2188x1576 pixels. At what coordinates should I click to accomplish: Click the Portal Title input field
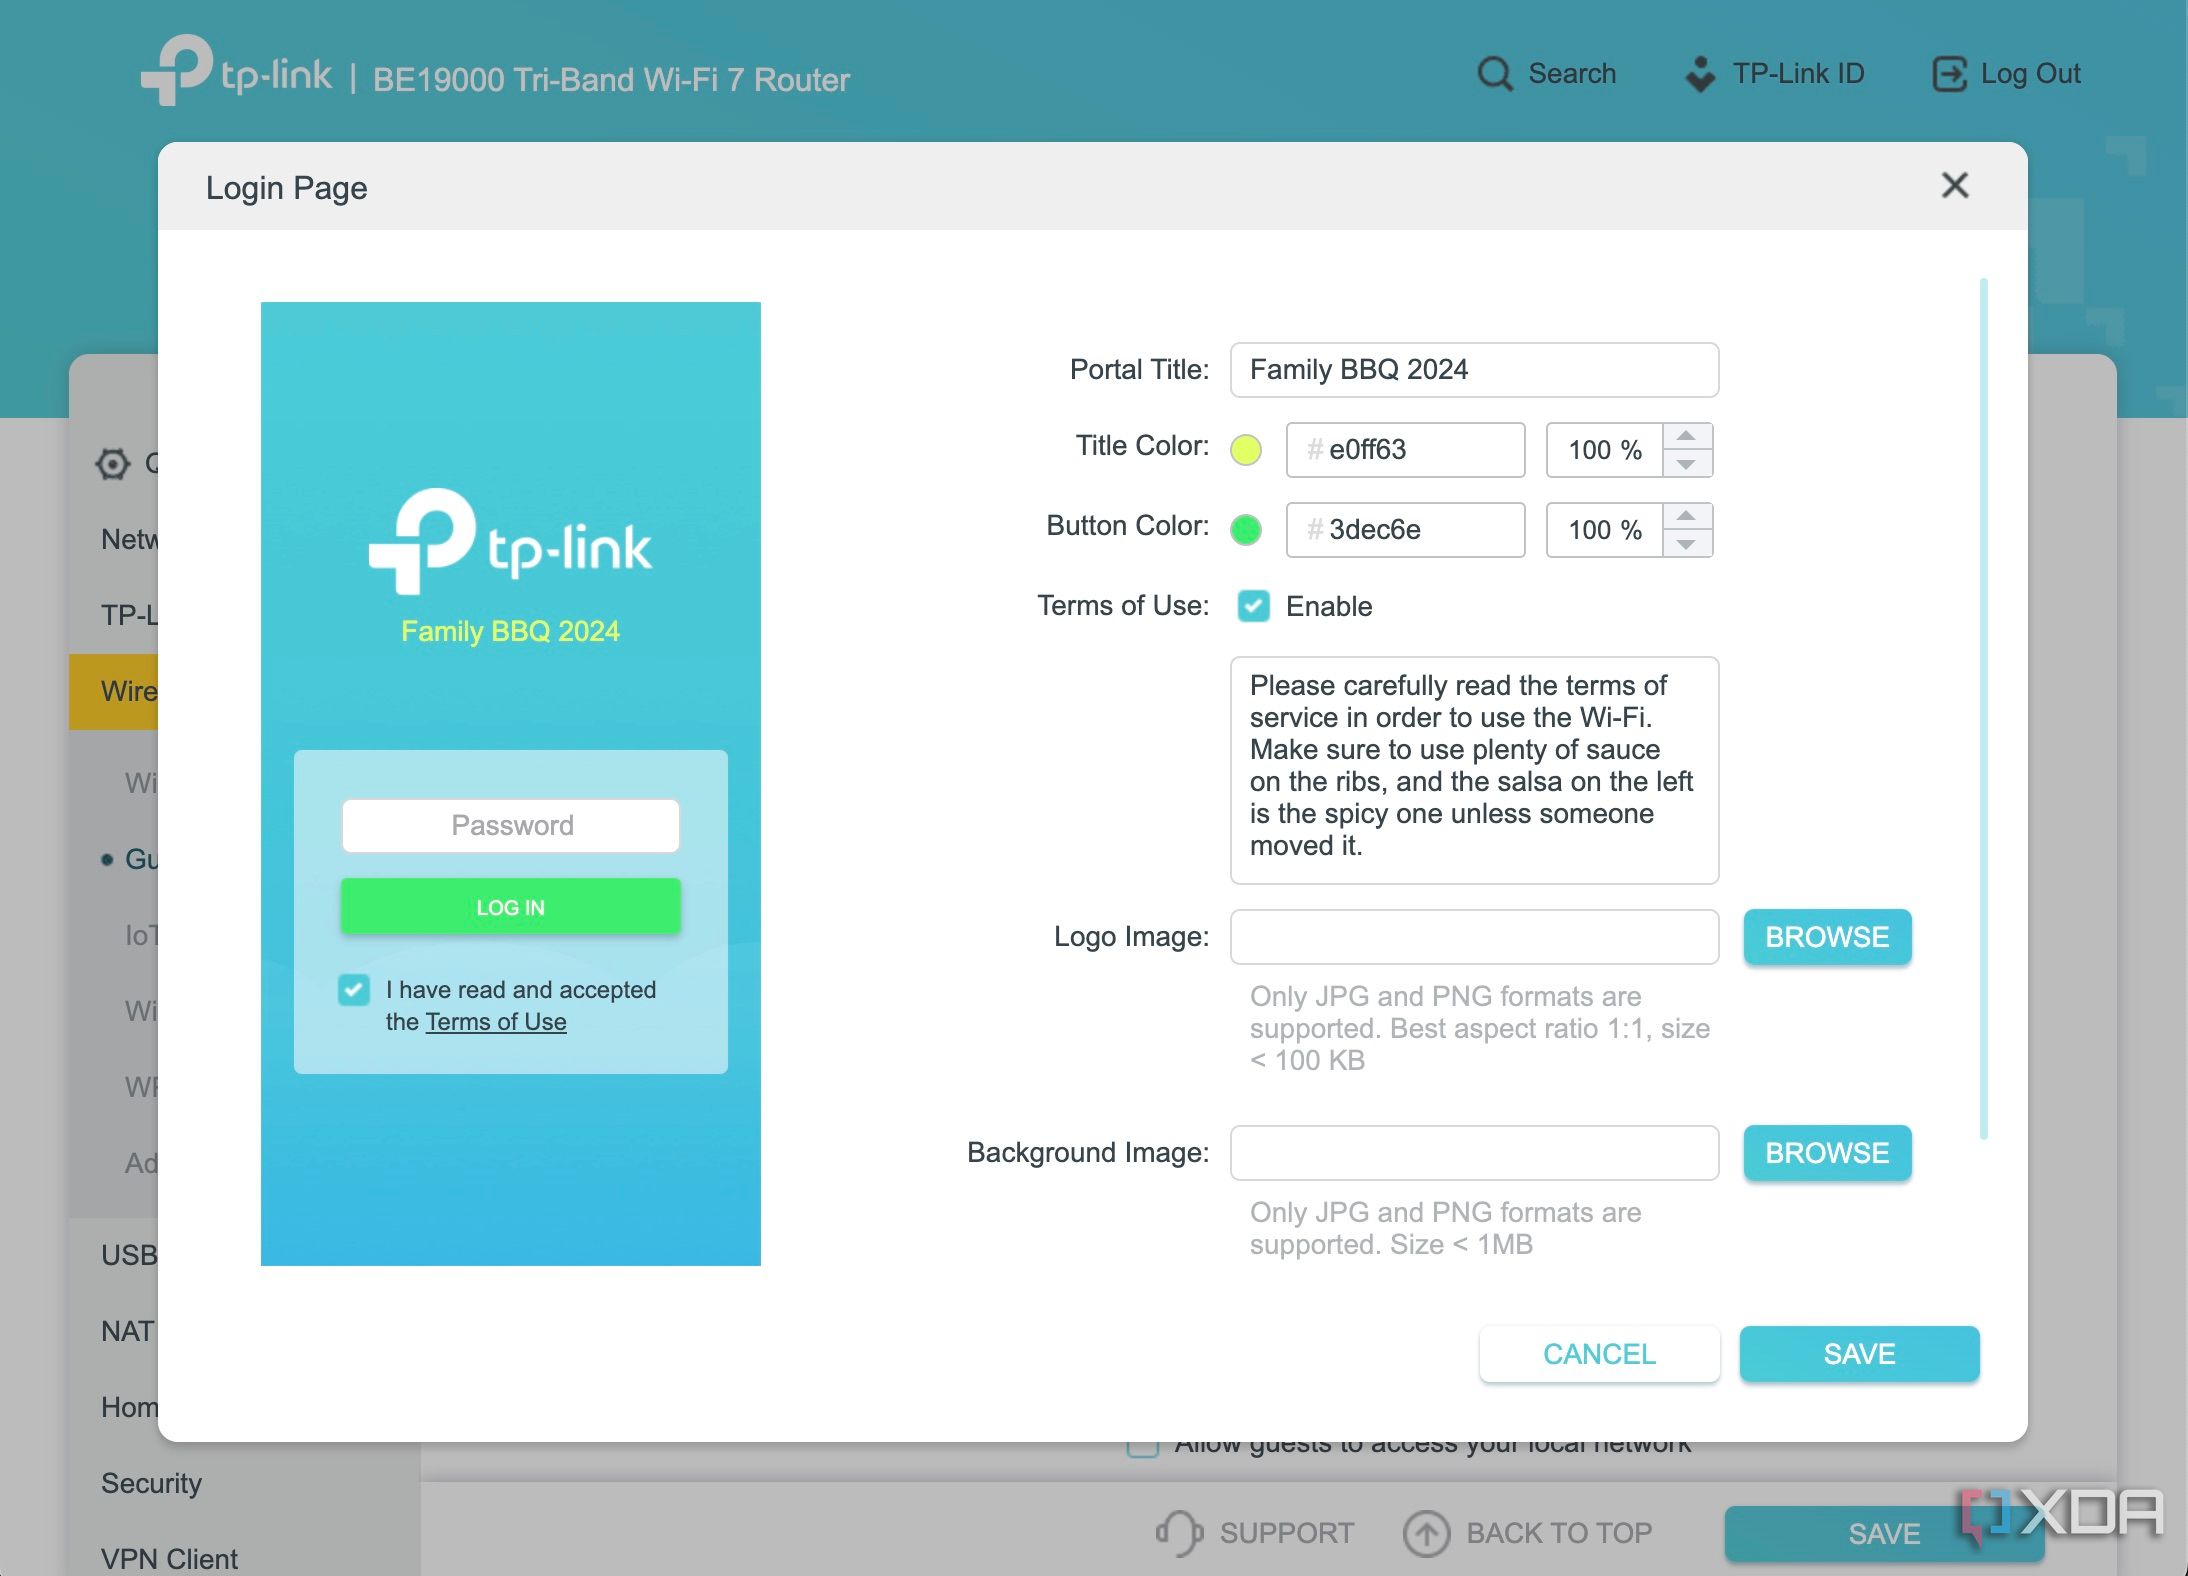click(1473, 370)
